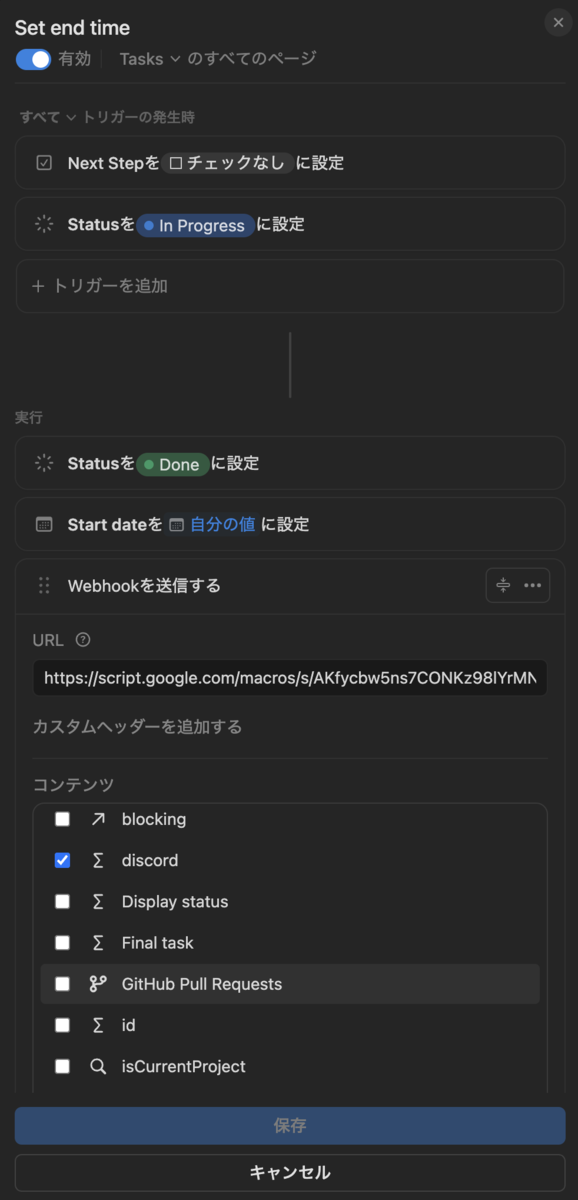
Task: Click the コンテンツ section label
Action: (x=73, y=785)
